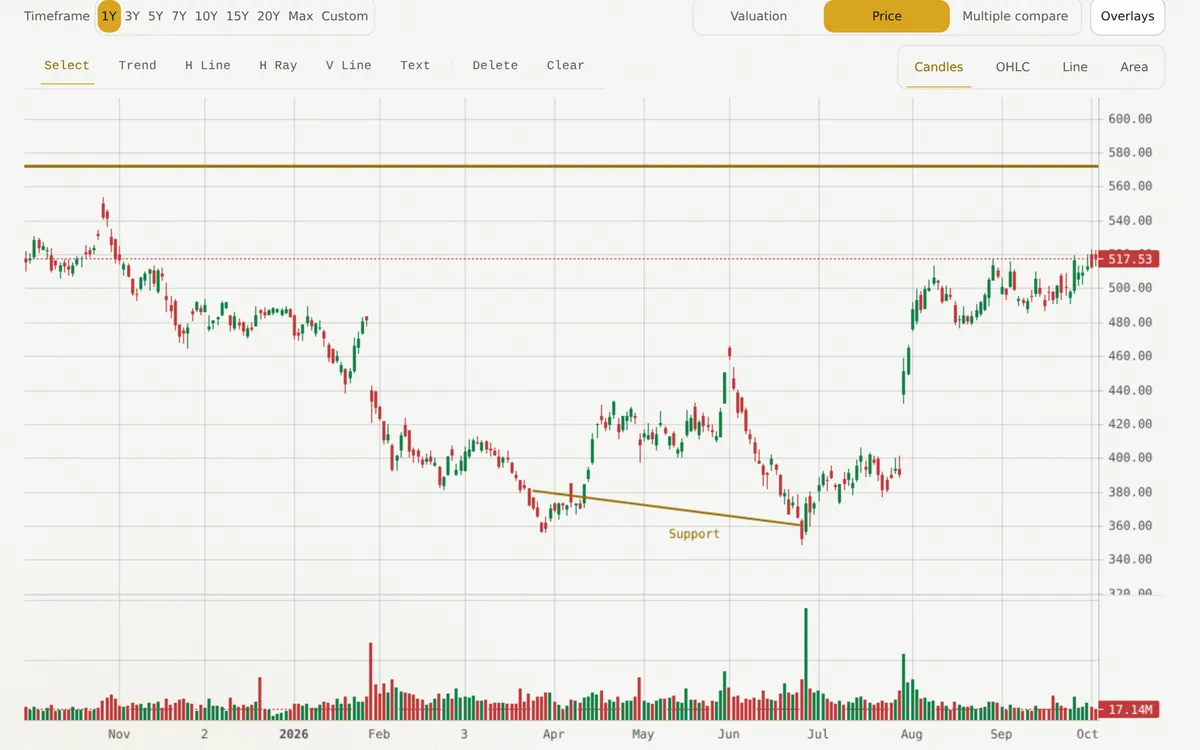Choose the Max timeframe

point(300,16)
